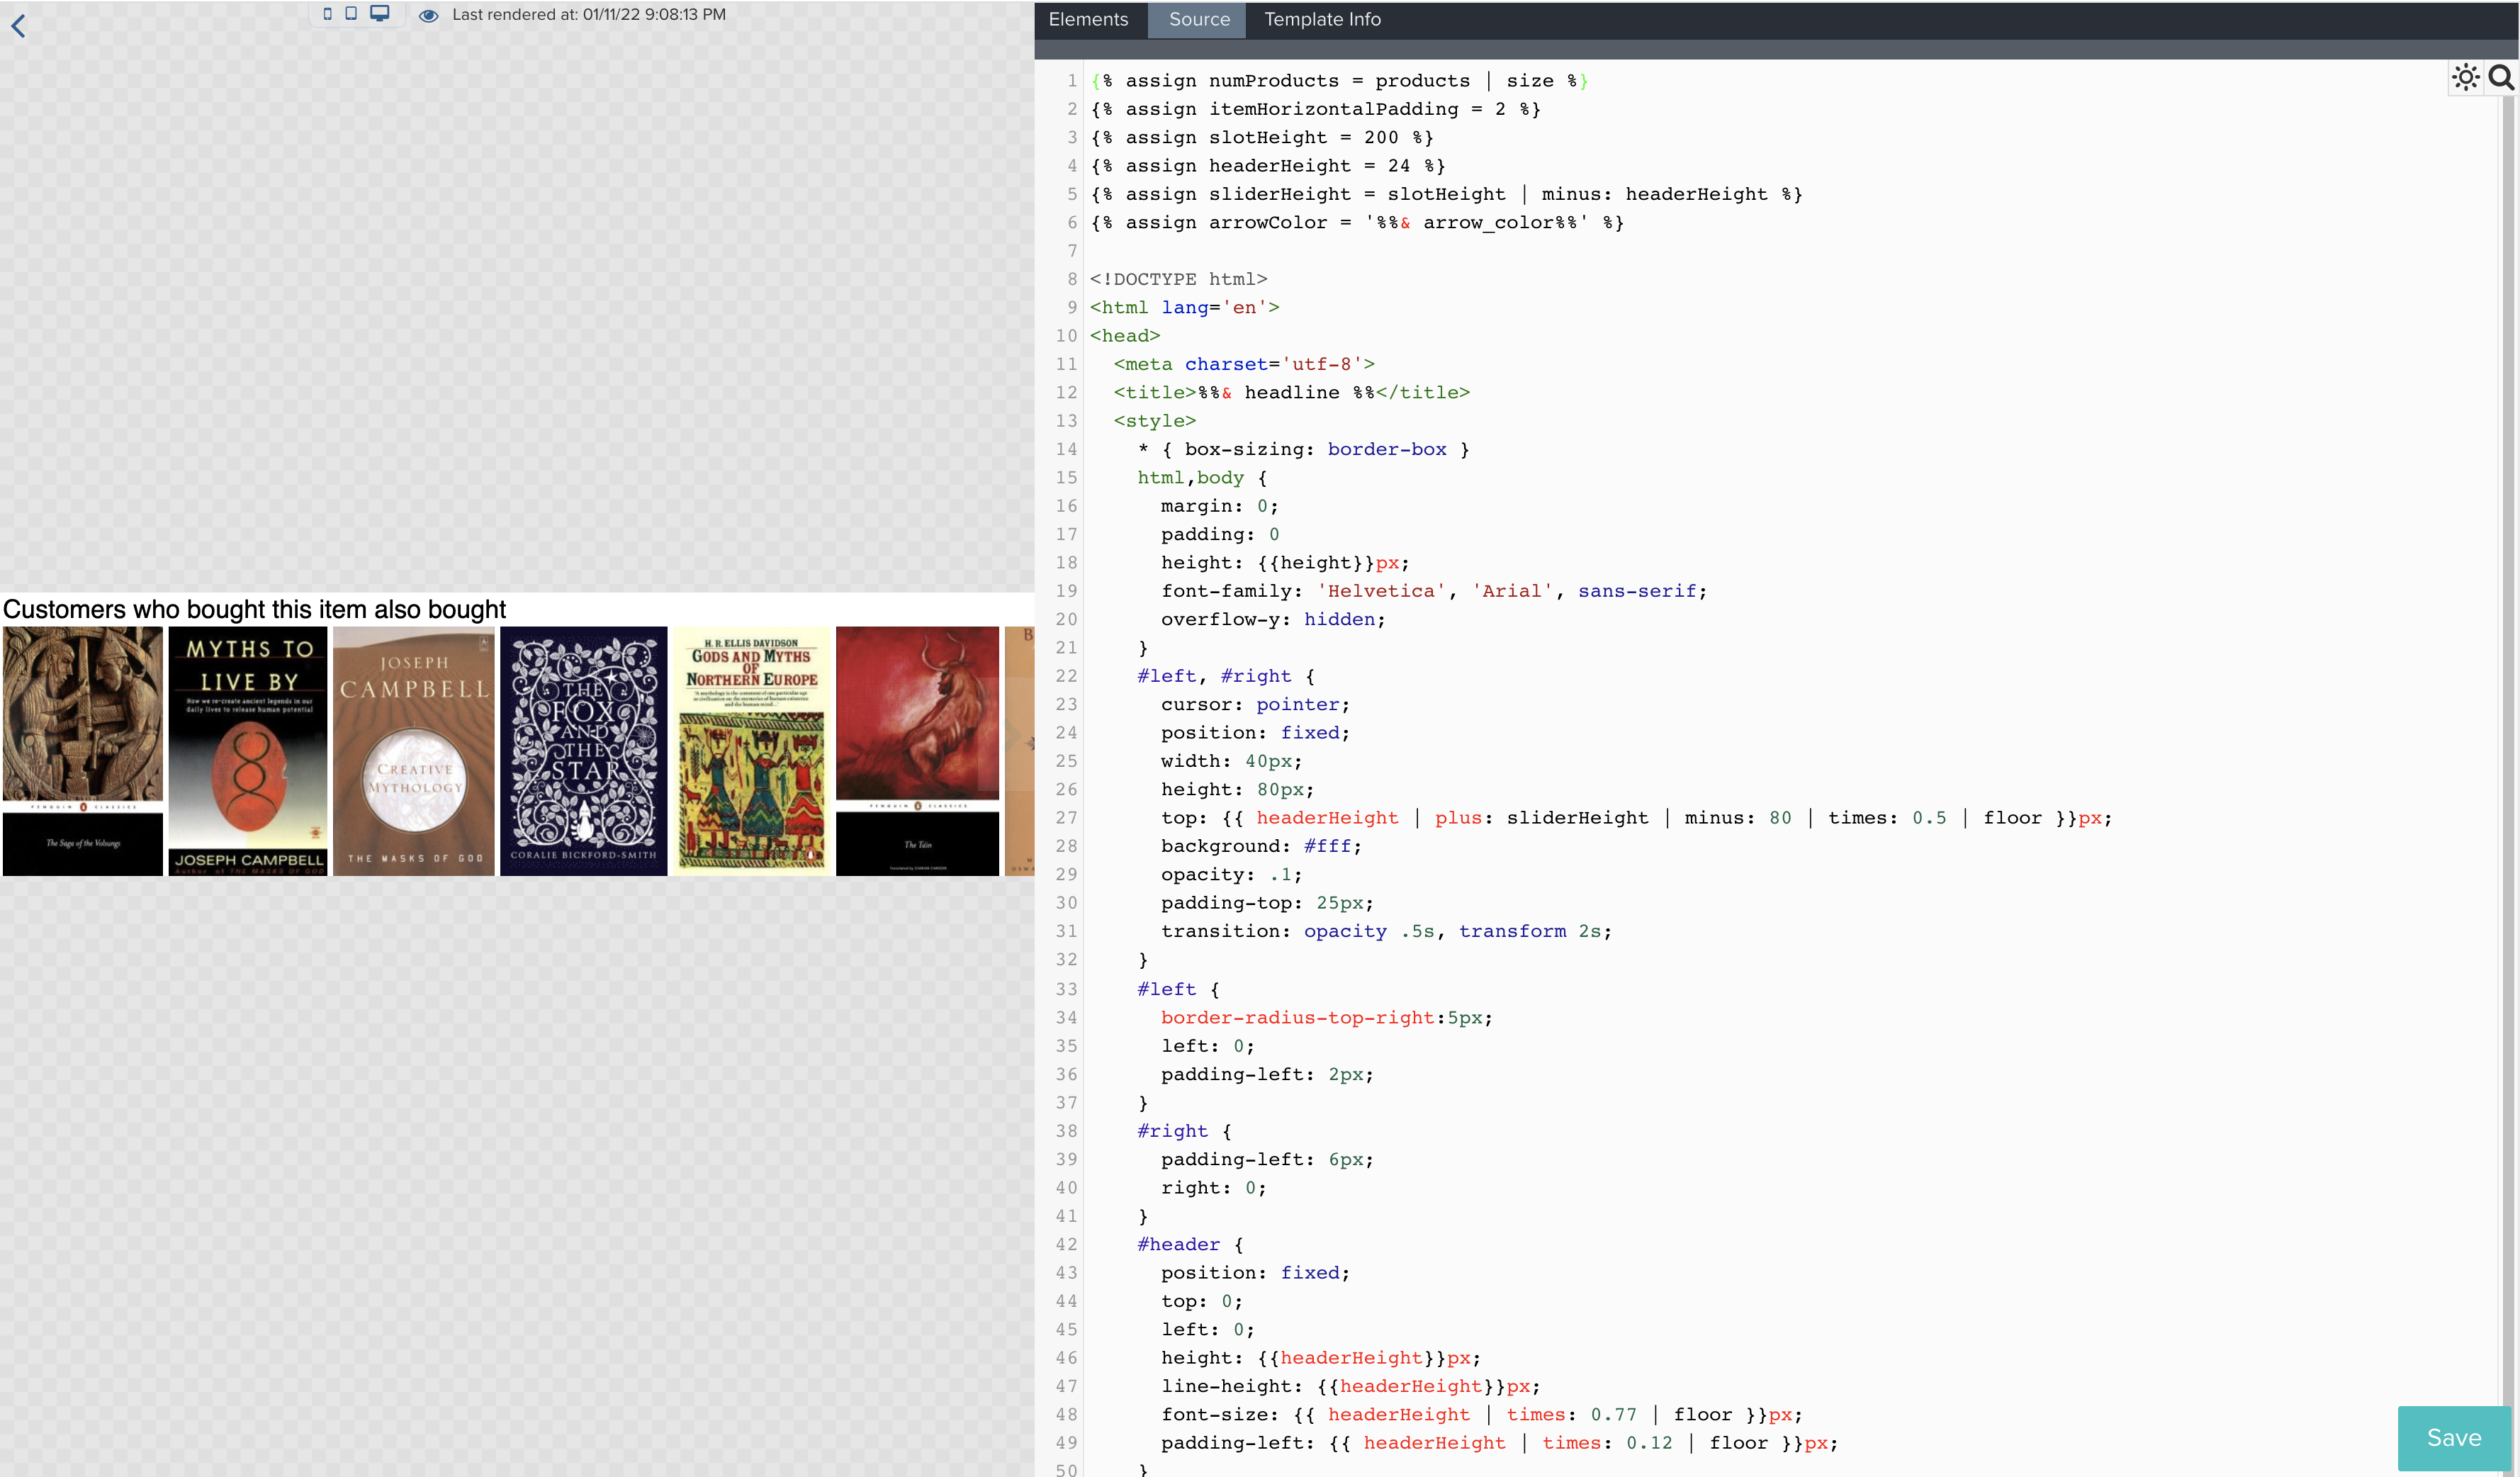Click the 'assign slotHeight = 200' line

coord(1262,137)
